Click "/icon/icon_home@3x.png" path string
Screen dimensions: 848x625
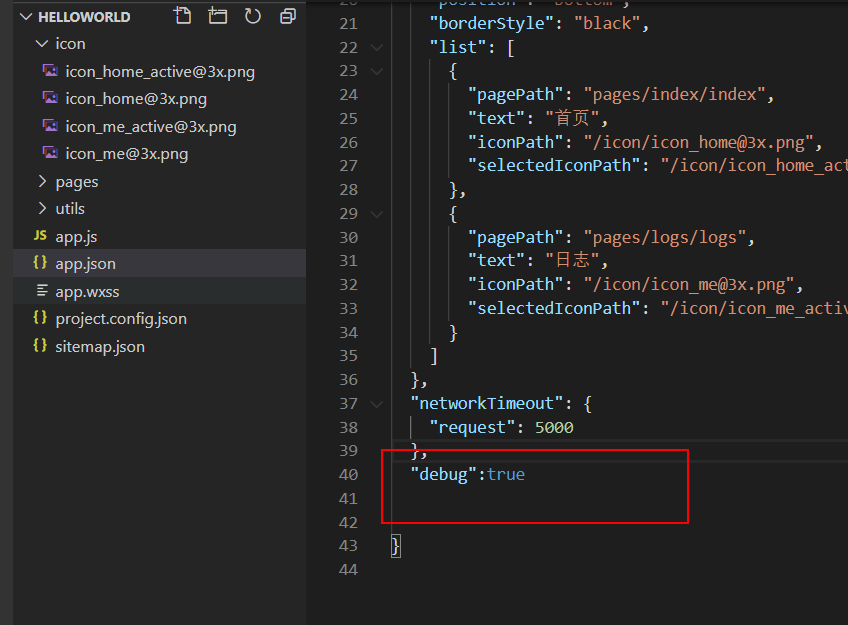pyautogui.click(x=699, y=142)
